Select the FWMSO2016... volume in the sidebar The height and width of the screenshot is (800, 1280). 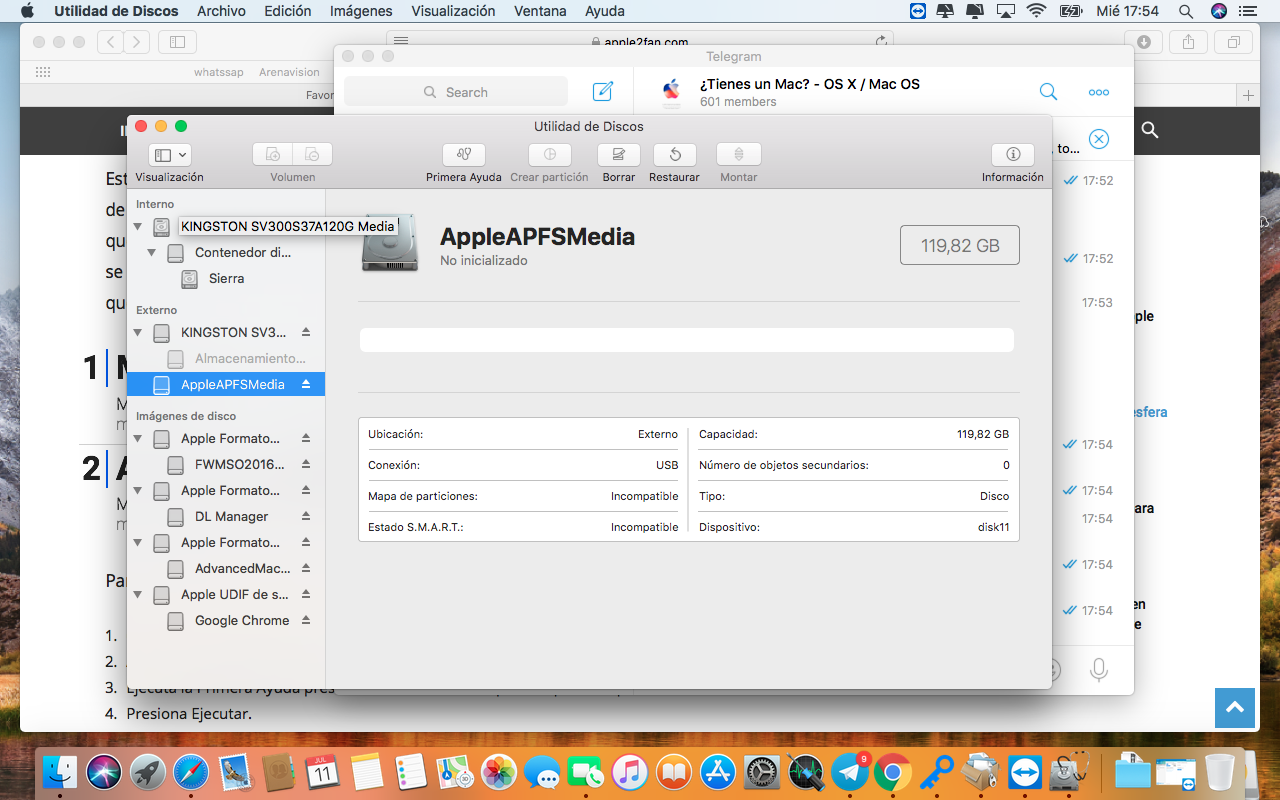pyautogui.click(x=226, y=464)
